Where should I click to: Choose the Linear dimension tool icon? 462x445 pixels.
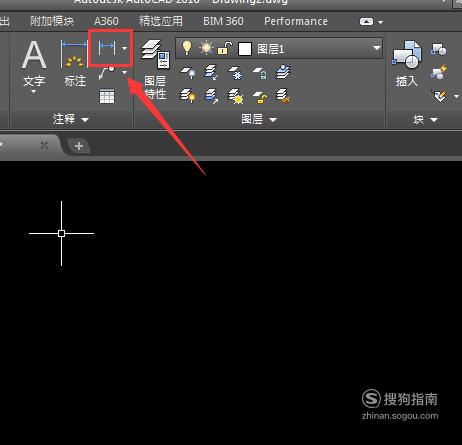[107, 48]
